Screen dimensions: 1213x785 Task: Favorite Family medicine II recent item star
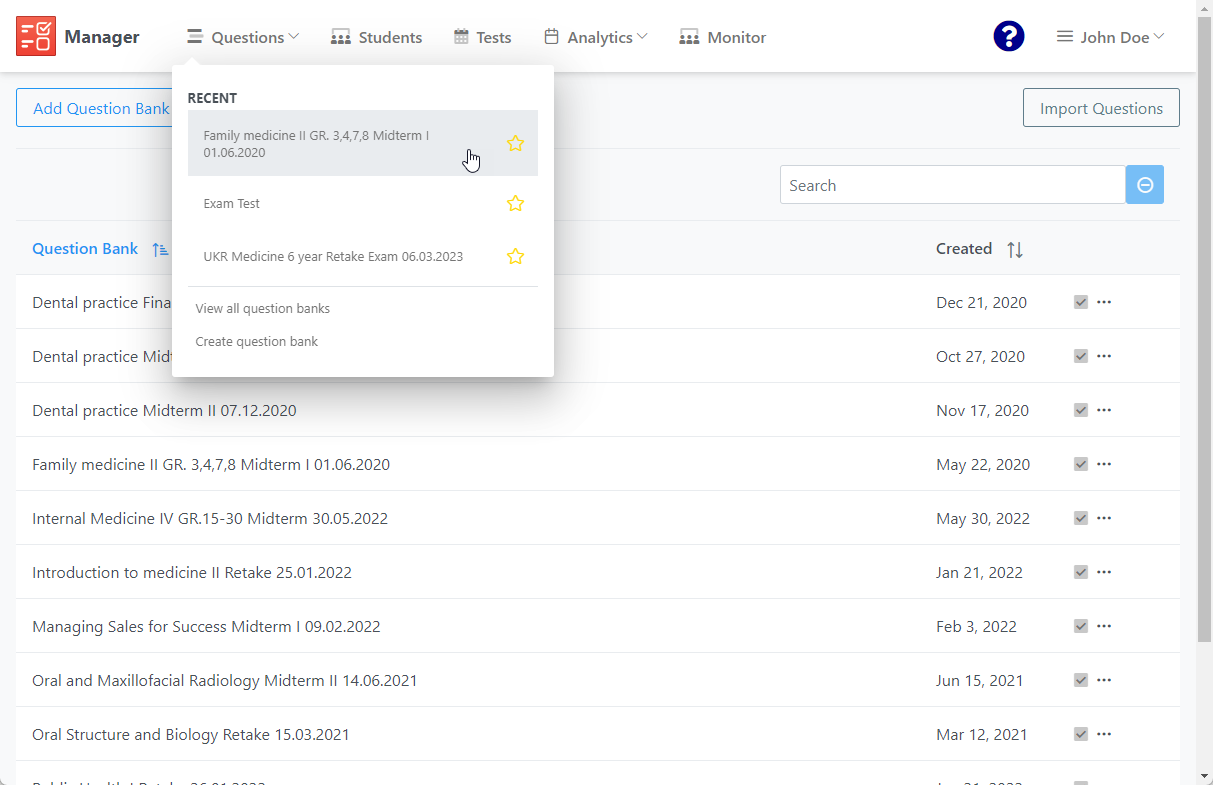tap(515, 143)
